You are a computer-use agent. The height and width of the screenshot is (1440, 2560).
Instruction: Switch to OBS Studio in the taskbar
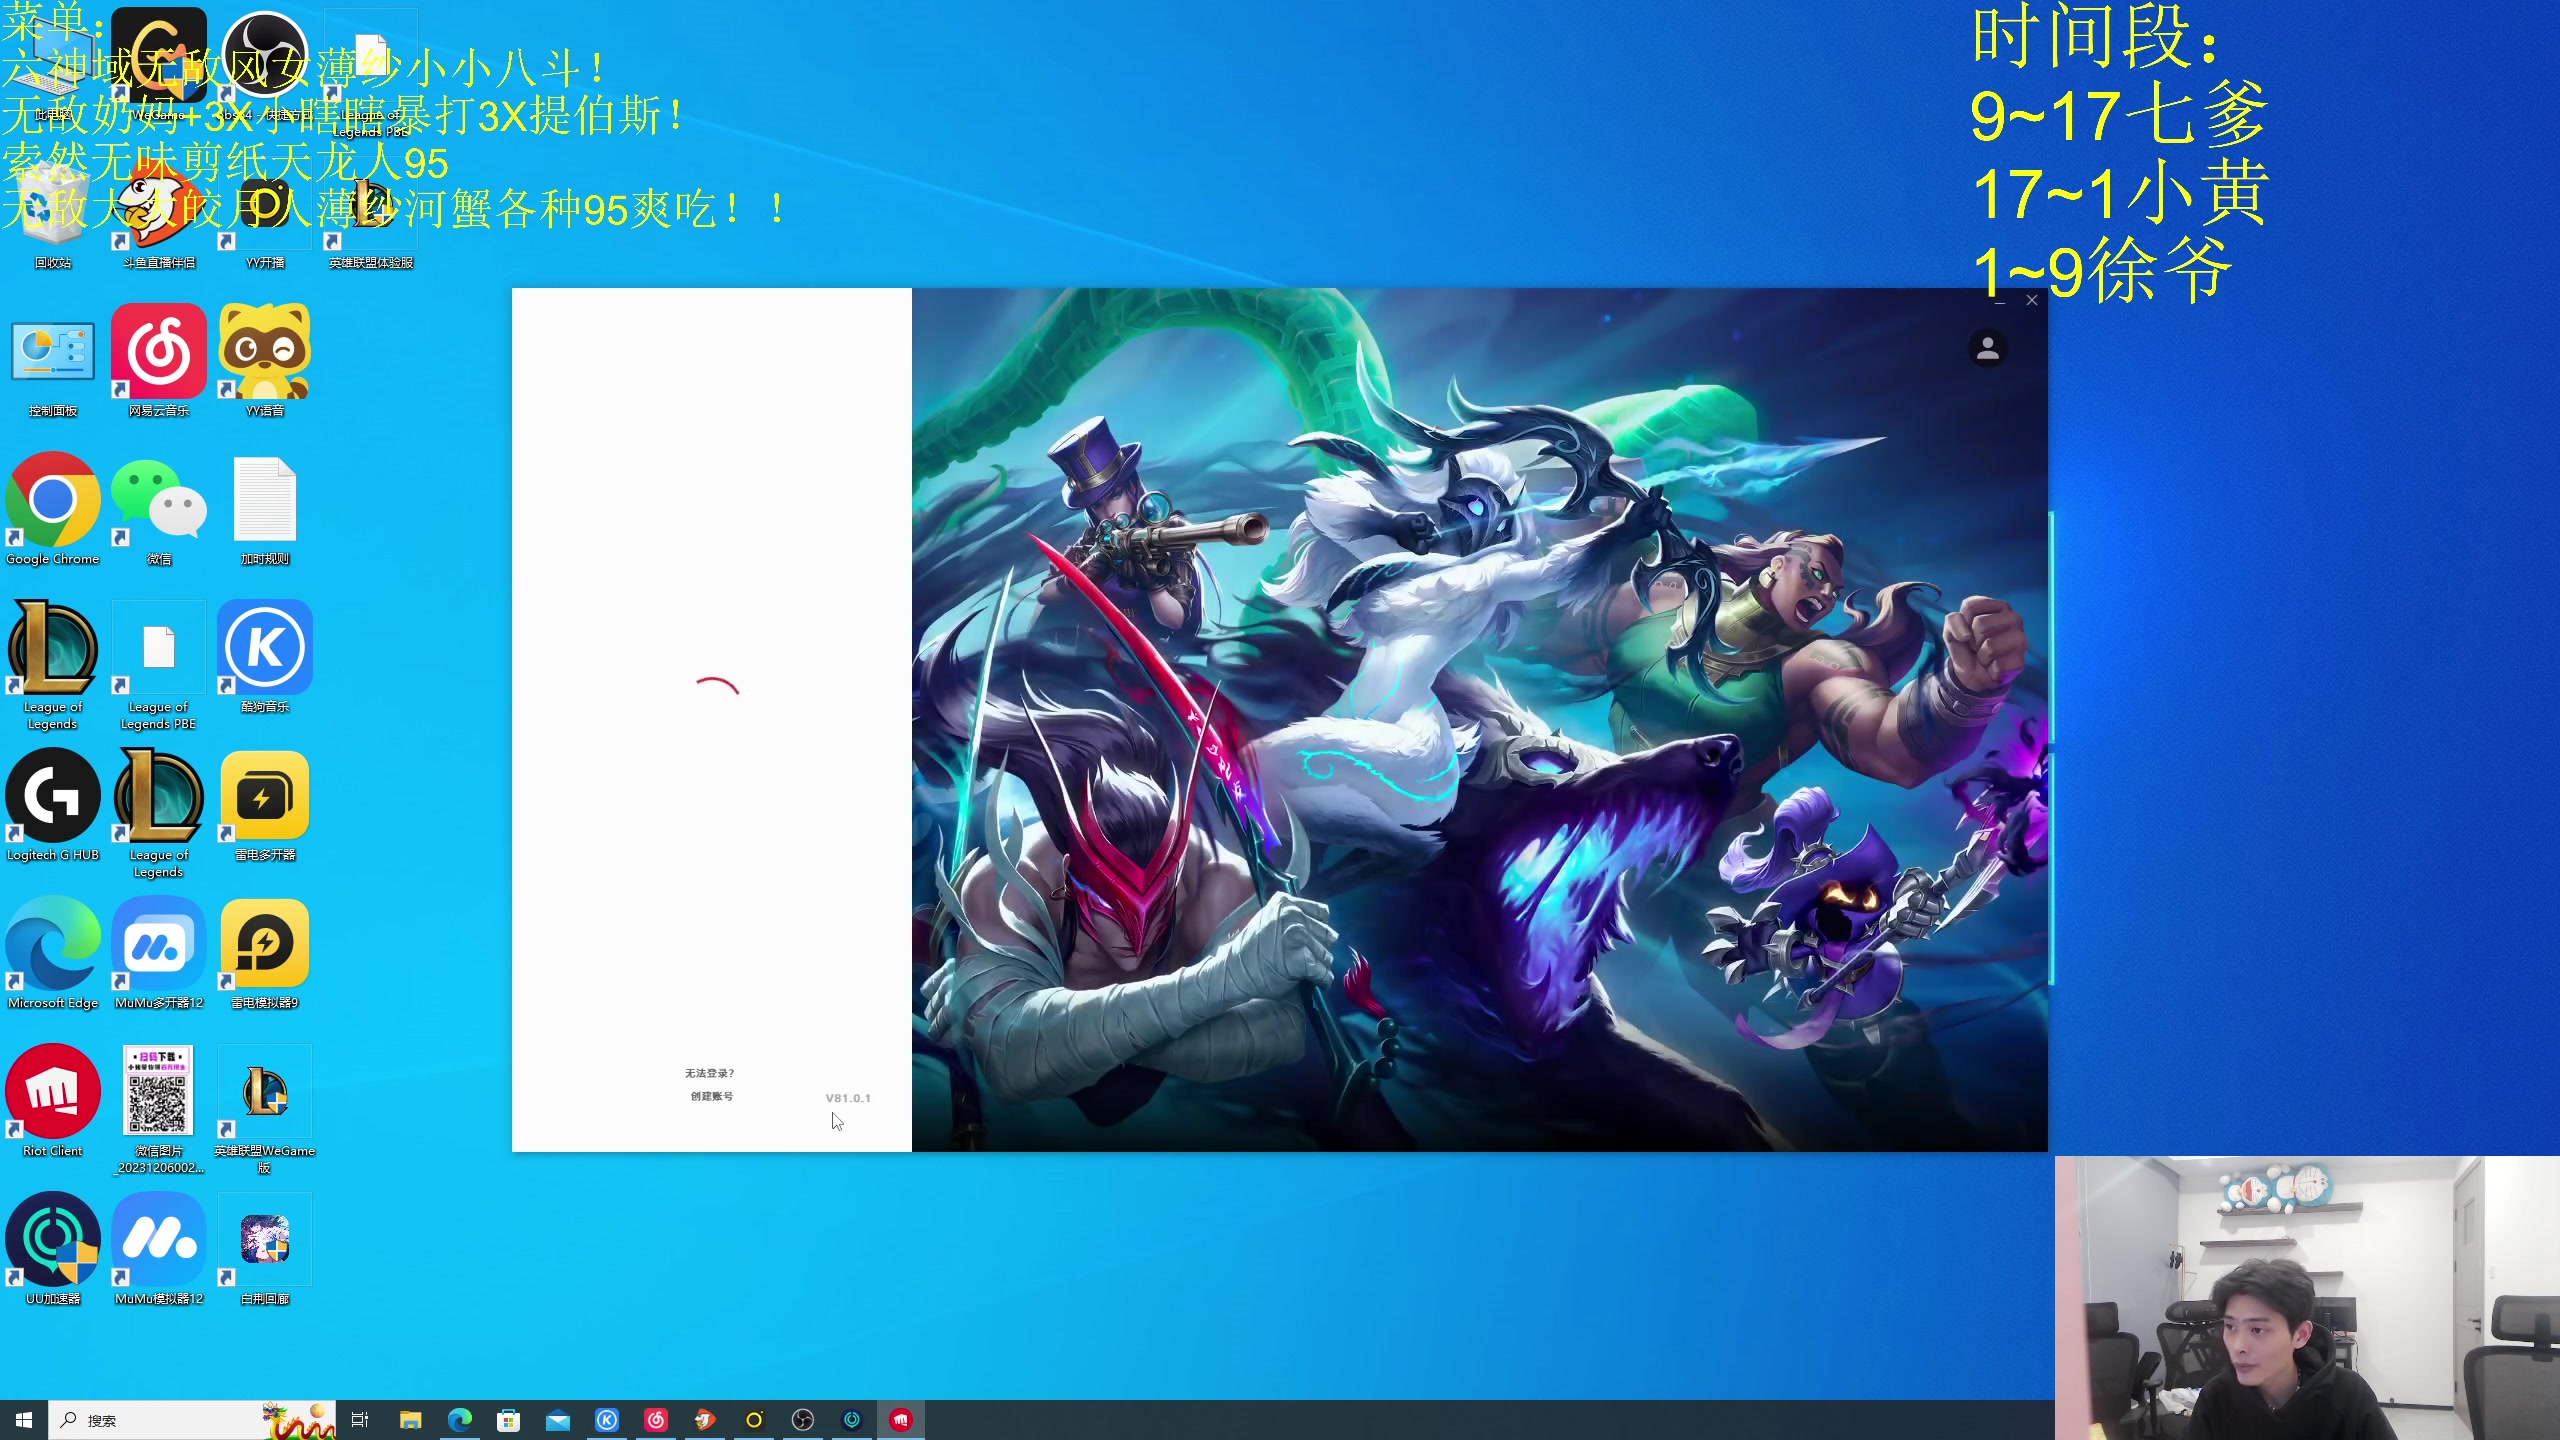pyautogui.click(x=803, y=1420)
